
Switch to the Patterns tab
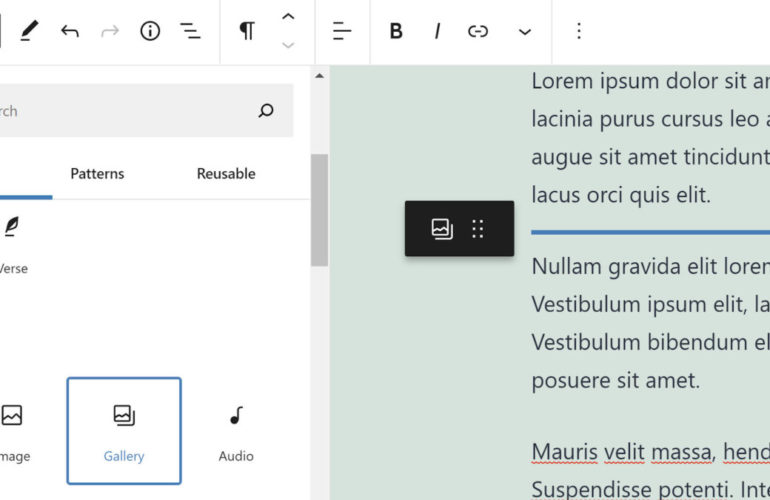click(x=97, y=173)
